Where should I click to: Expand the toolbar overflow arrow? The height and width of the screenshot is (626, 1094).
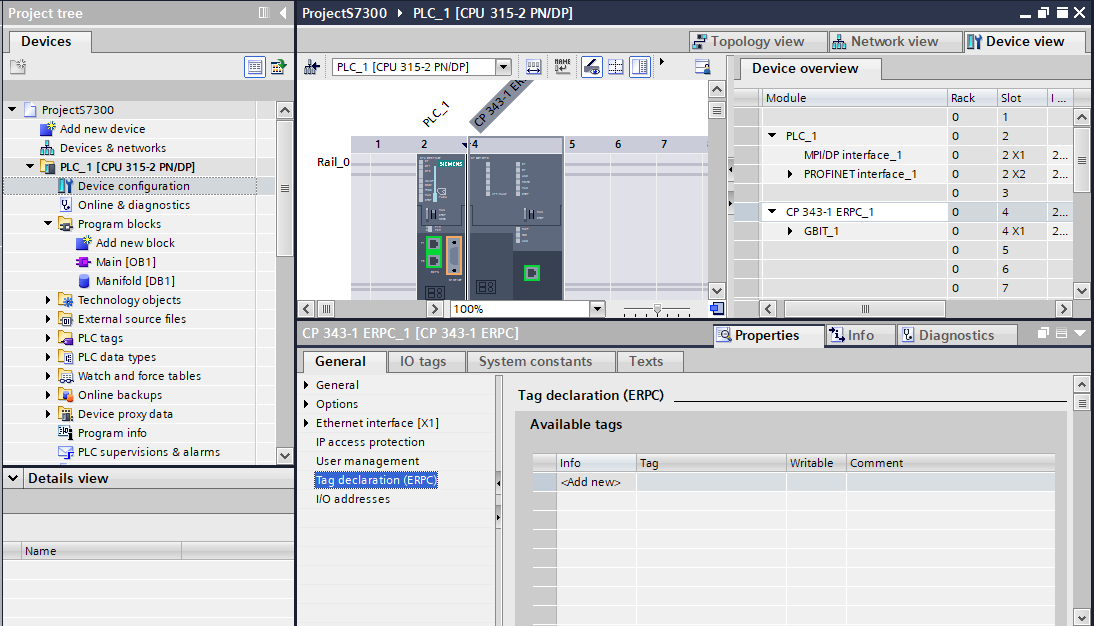(661, 62)
